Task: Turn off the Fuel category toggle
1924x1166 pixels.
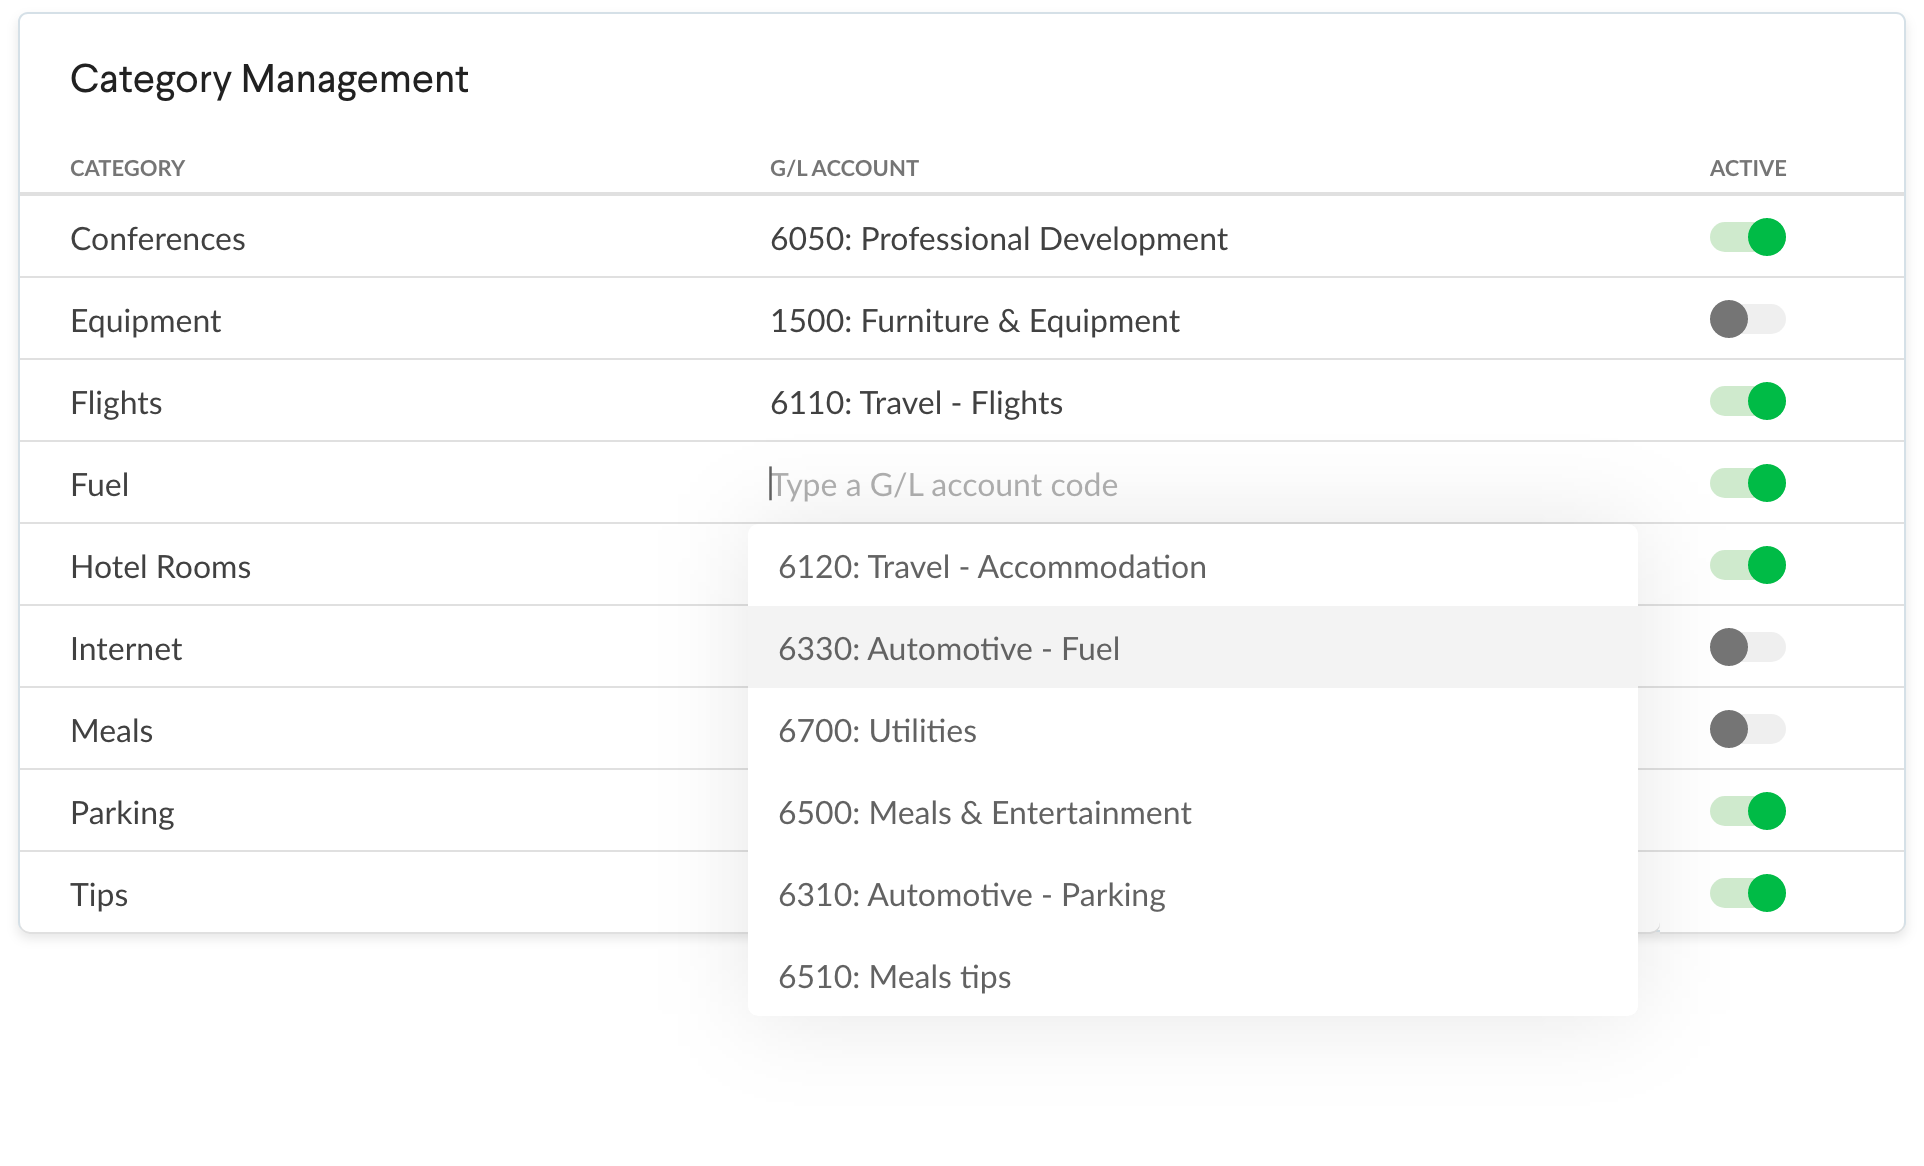Action: coord(1747,484)
